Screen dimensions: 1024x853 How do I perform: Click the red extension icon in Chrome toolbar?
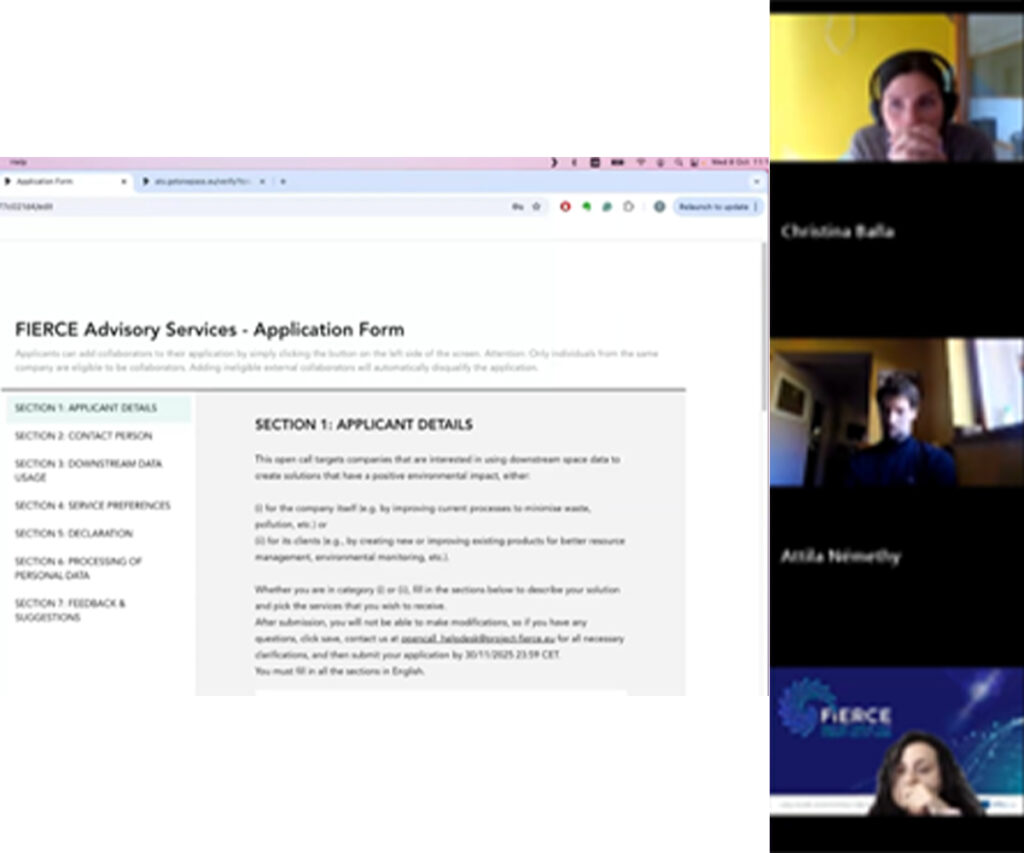coord(566,207)
